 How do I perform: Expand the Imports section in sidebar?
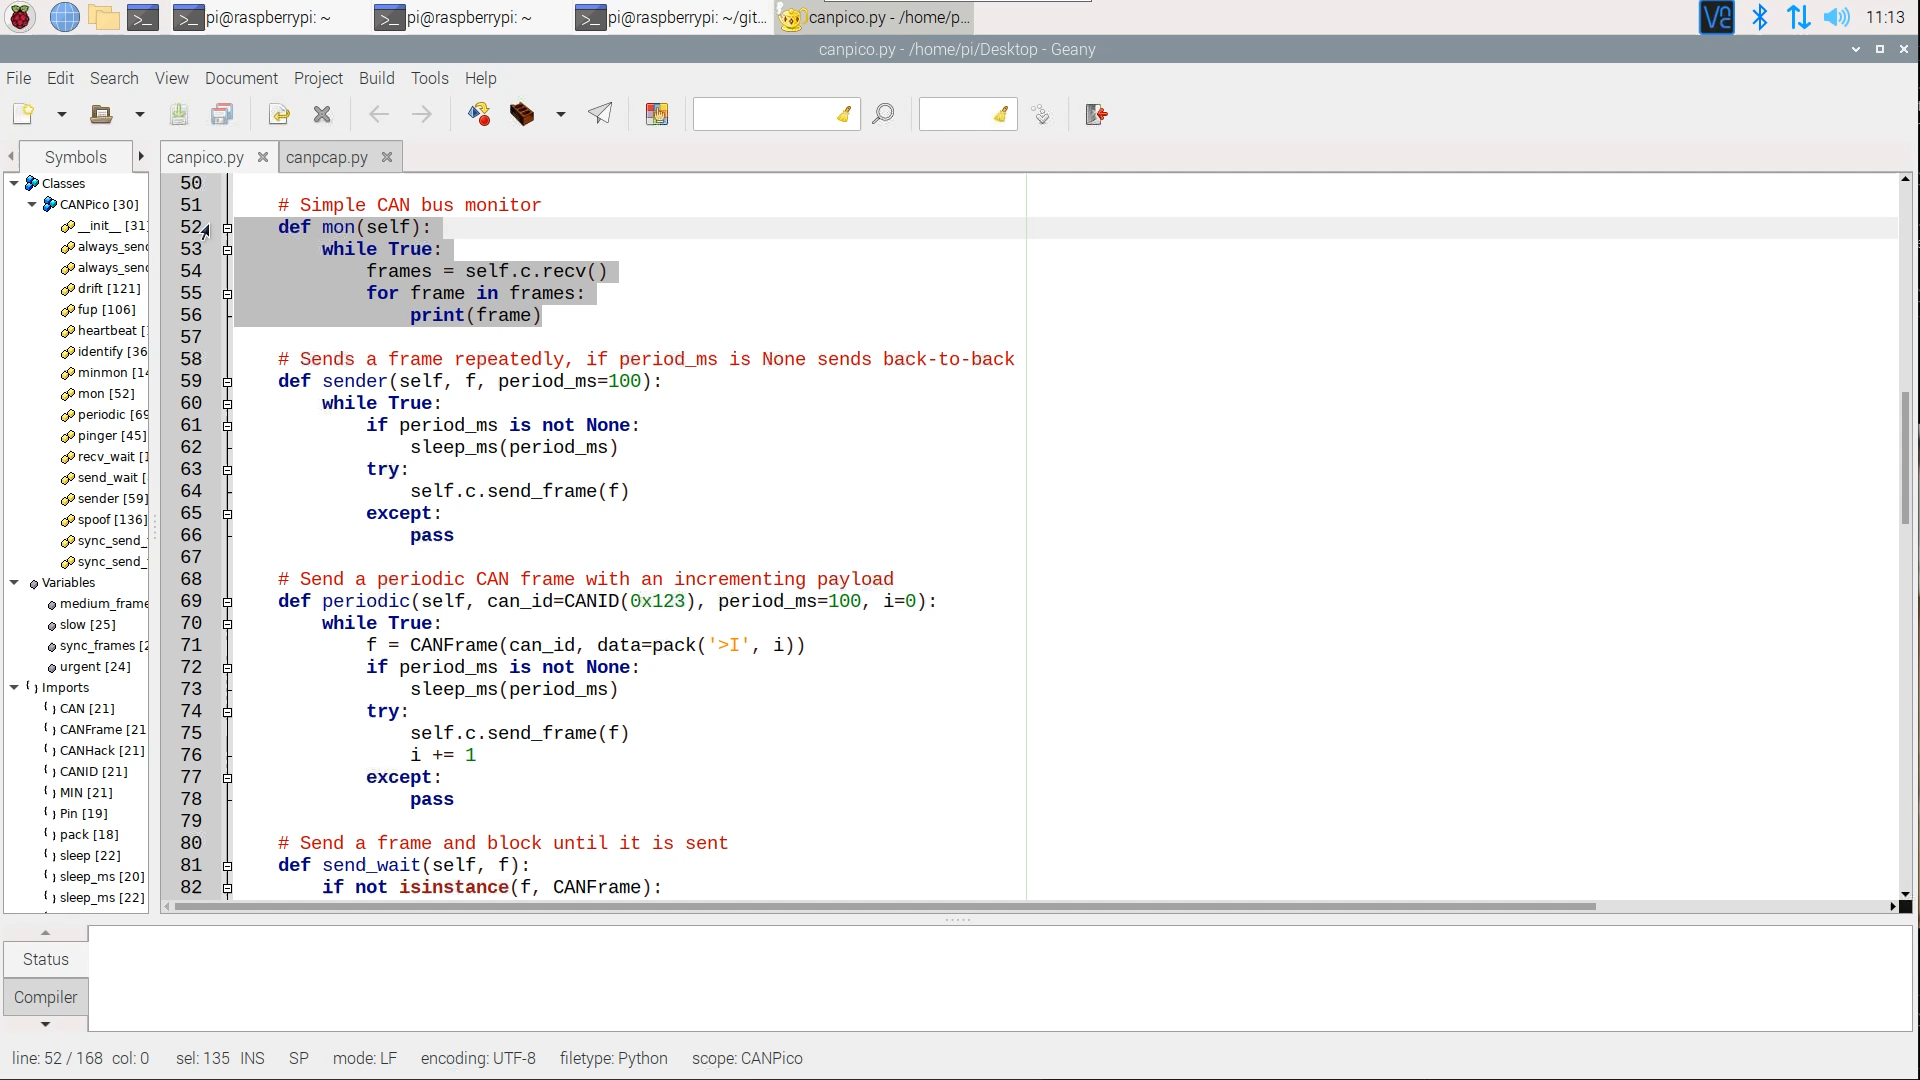tap(15, 687)
